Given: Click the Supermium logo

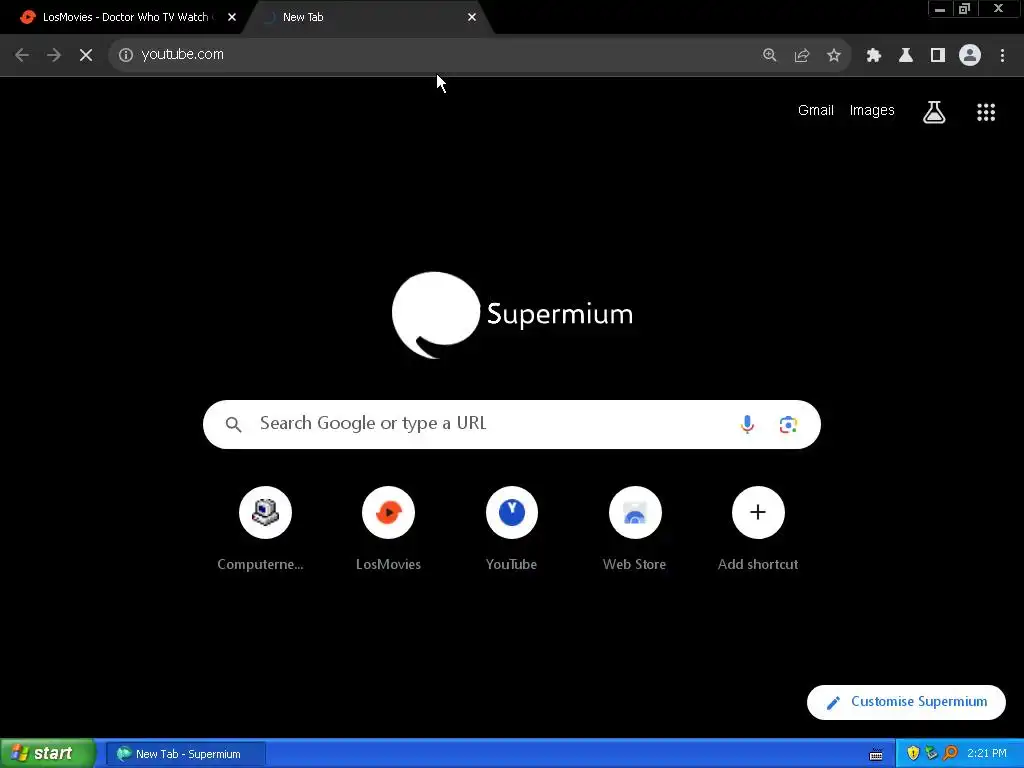Looking at the screenshot, I should pos(512,315).
